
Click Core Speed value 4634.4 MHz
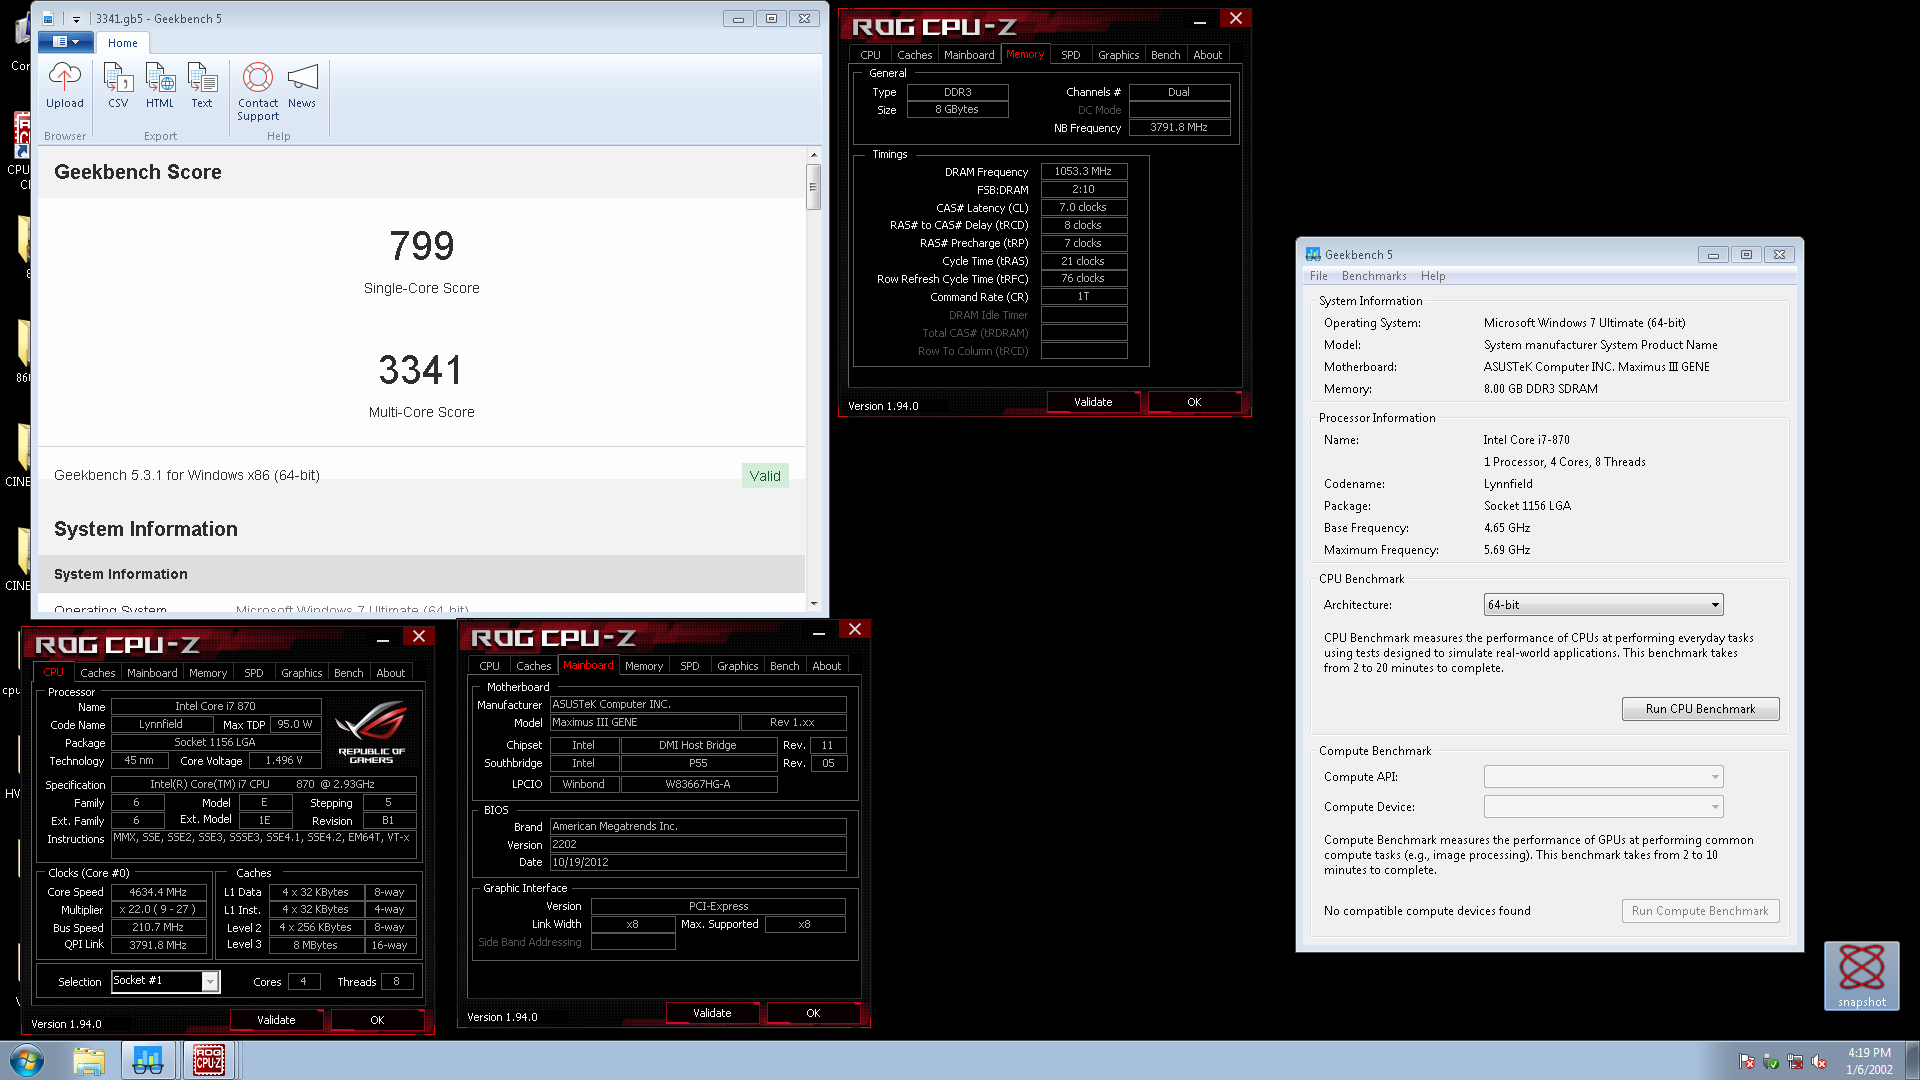(x=158, y=892)
